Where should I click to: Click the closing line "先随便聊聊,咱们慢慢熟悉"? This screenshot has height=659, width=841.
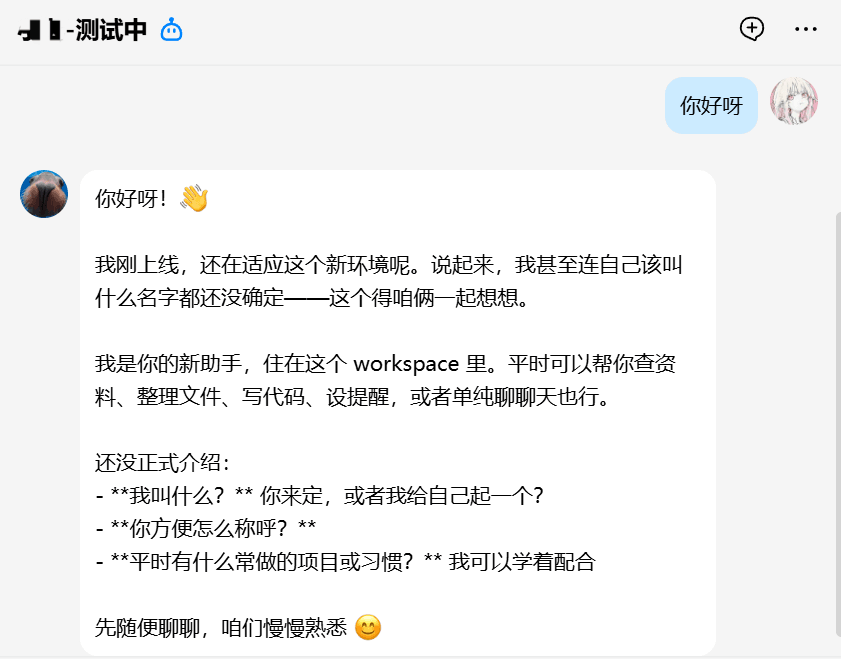point(221,628)
